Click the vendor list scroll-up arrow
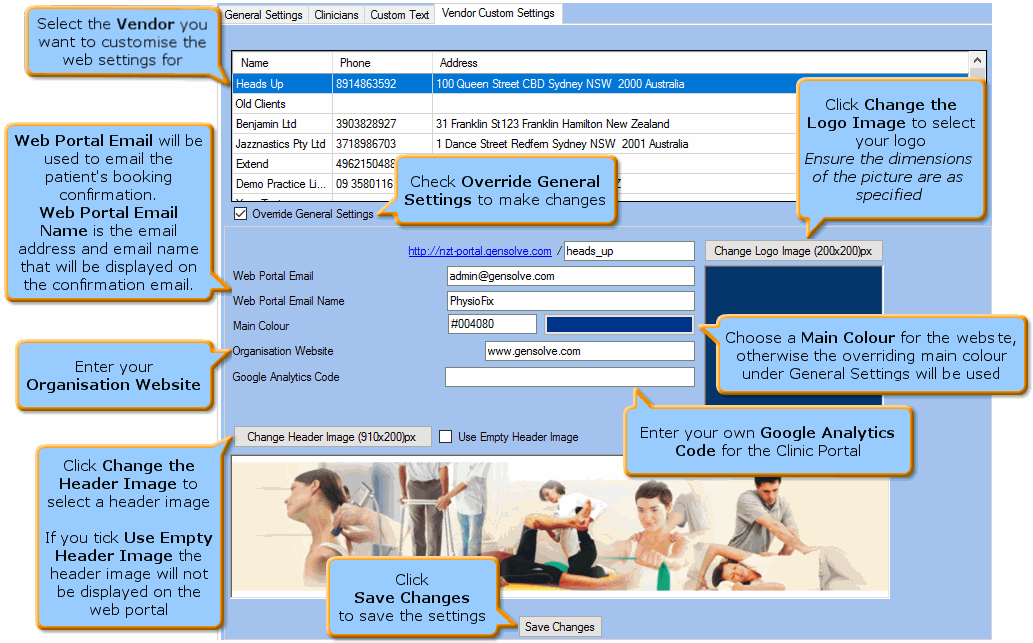The height and width of the screenshot is (643, 1033). 977,62
